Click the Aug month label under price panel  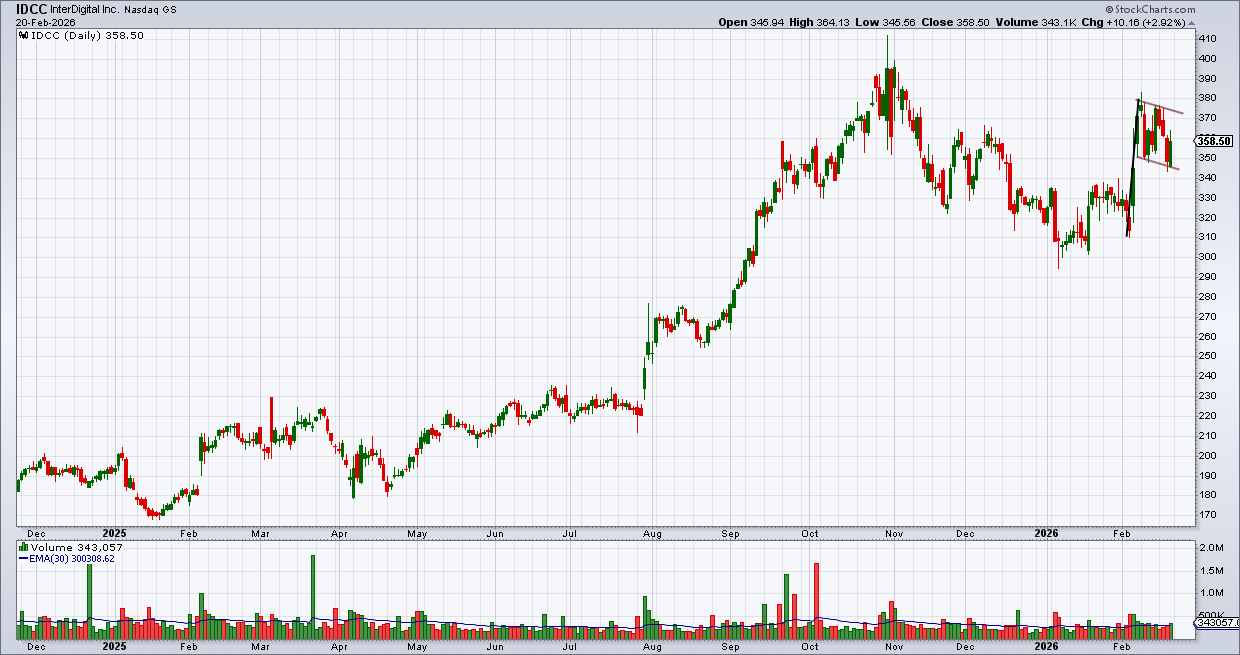coord(652,535)
